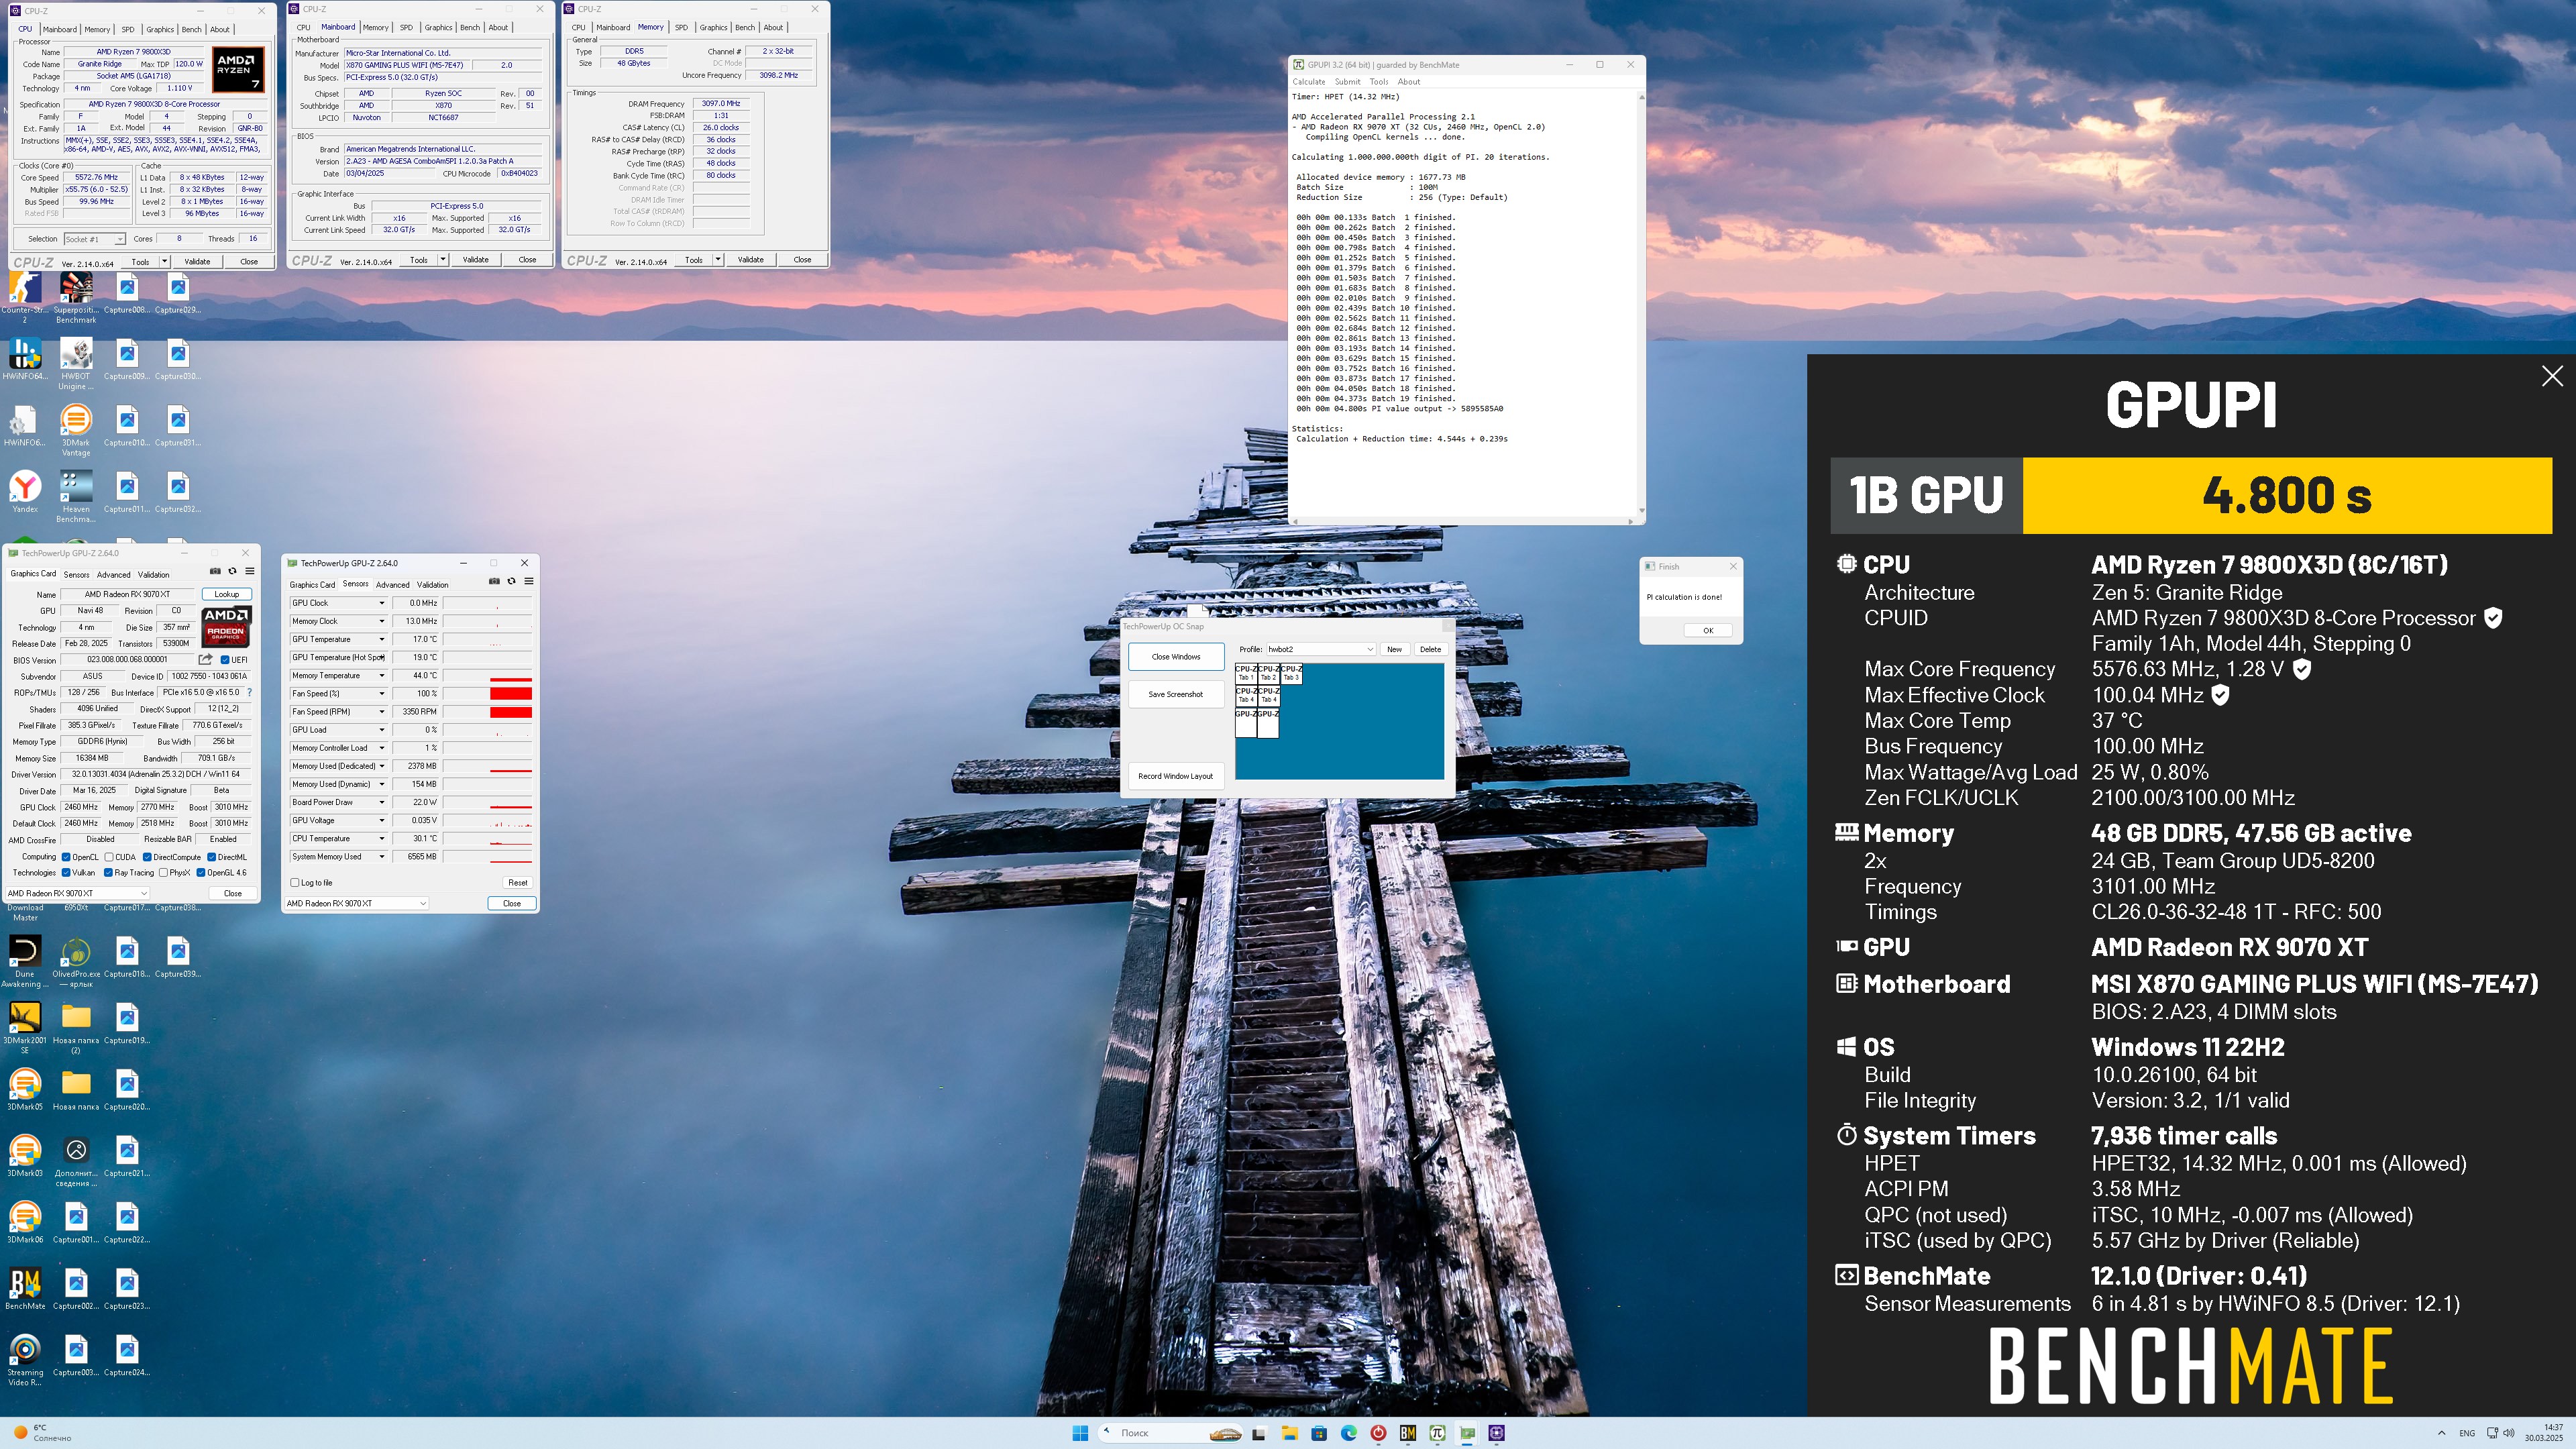
Task: Click Save Screenshot in OC Snap
Action: (x=1176, y=694)
